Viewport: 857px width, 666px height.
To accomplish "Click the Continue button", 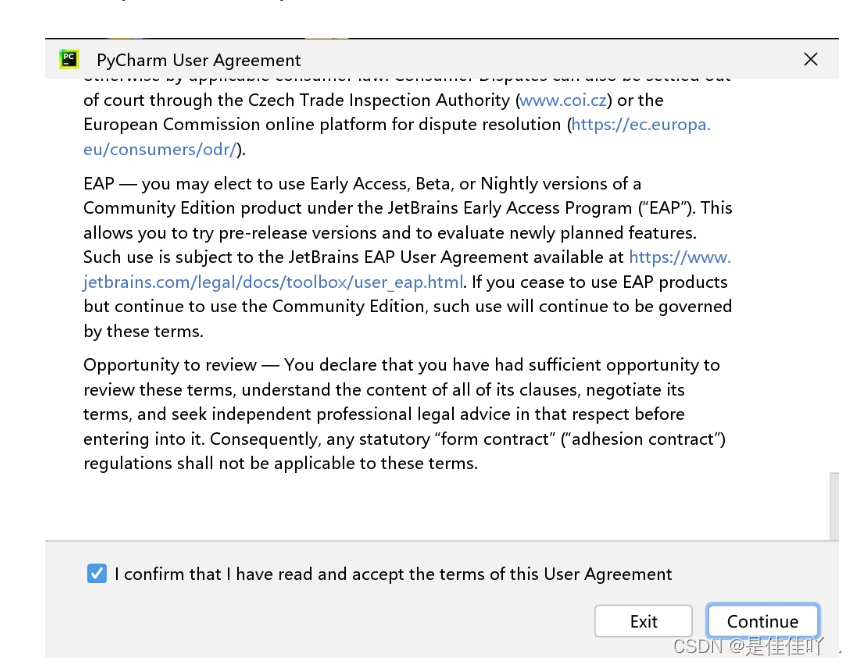I will pyautogui.click(x=762, y=621).
